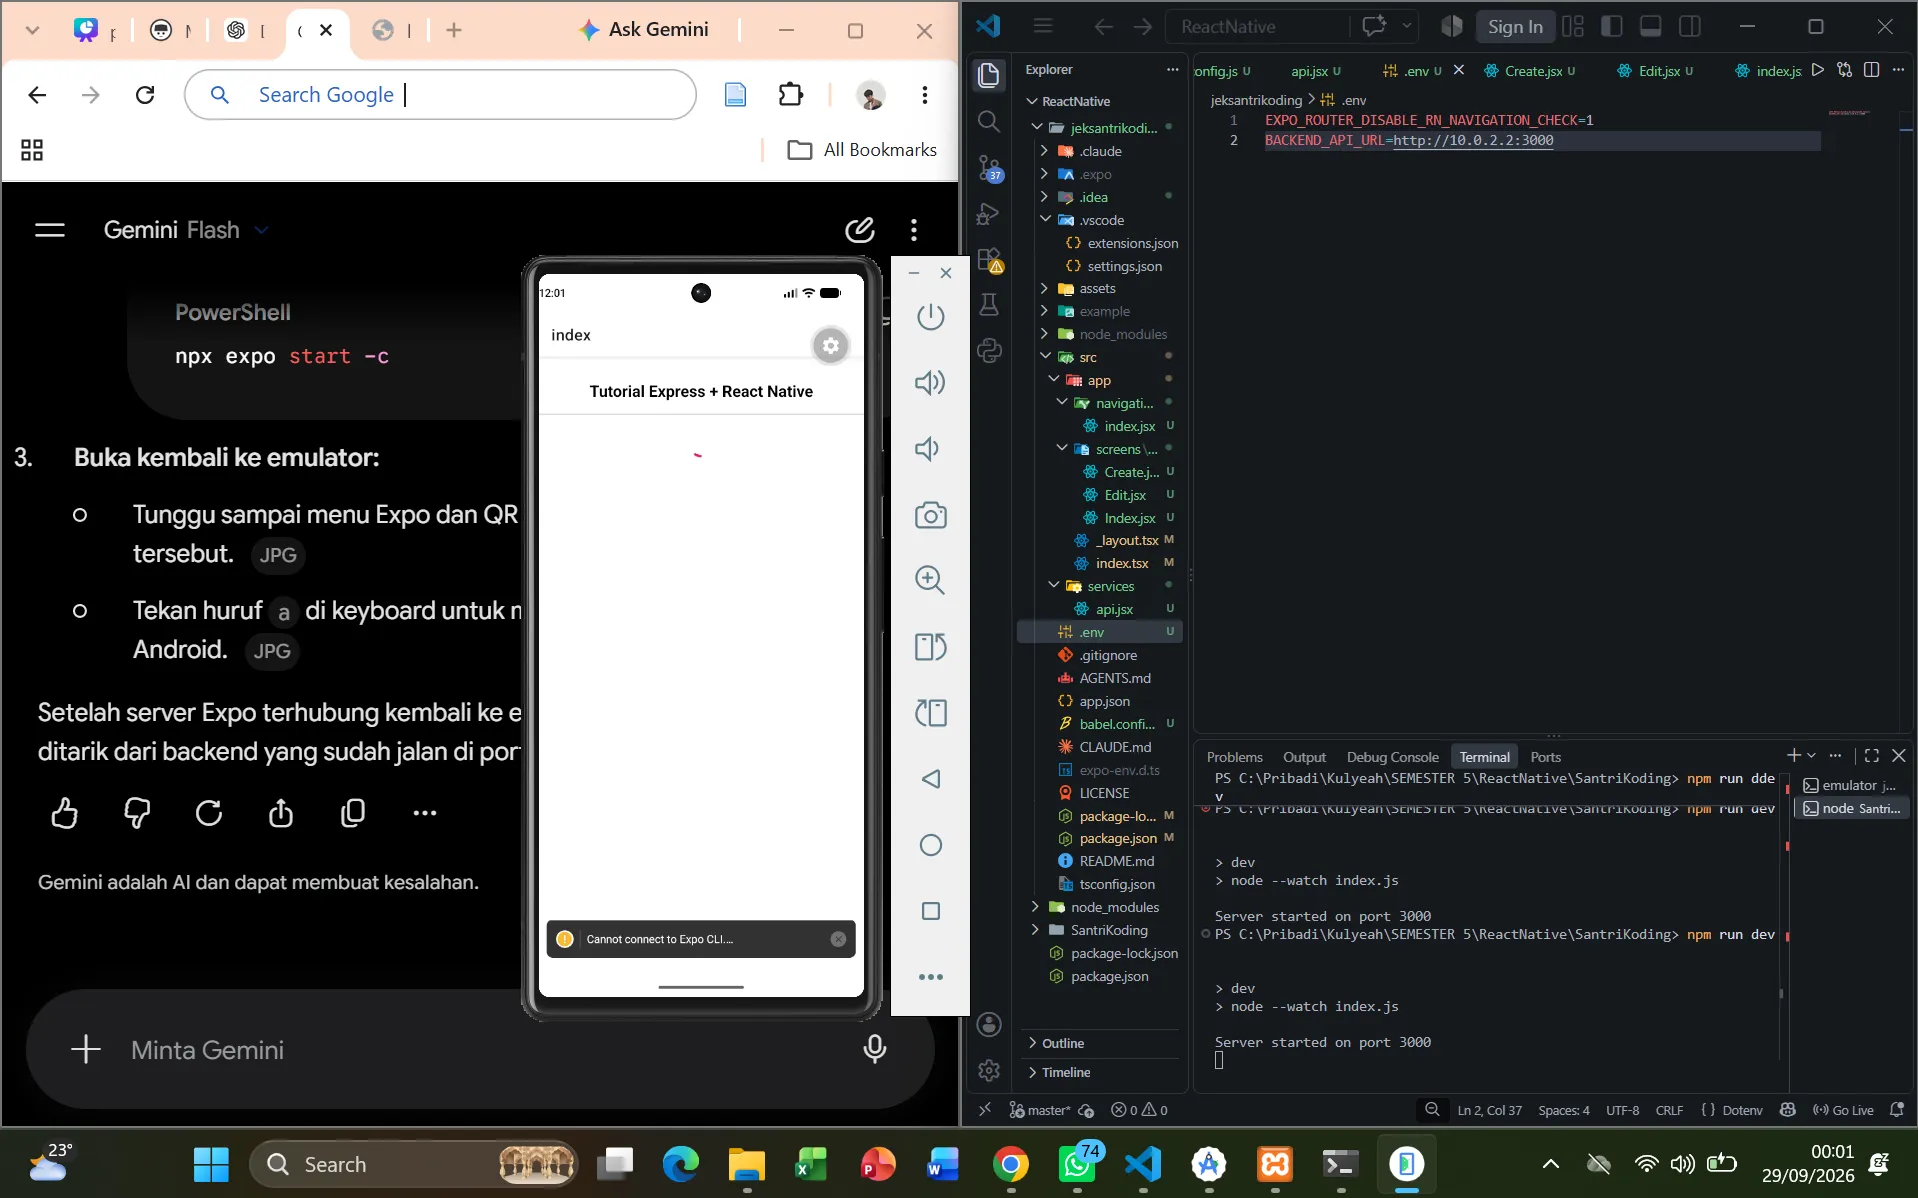Open Manage gear in VS Code activity bar
The width and height of the screenshot is (1918, 1198).
pos(988,1070)
